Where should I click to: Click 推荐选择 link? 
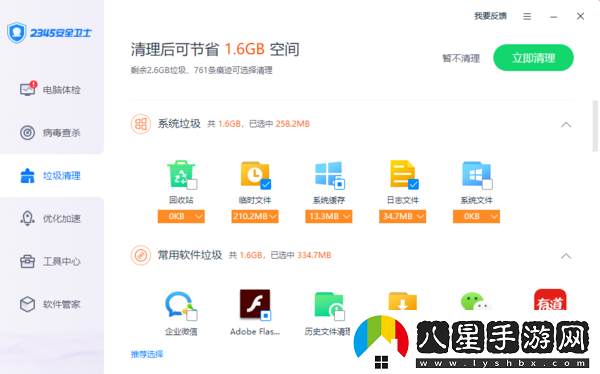coord(147,354)
